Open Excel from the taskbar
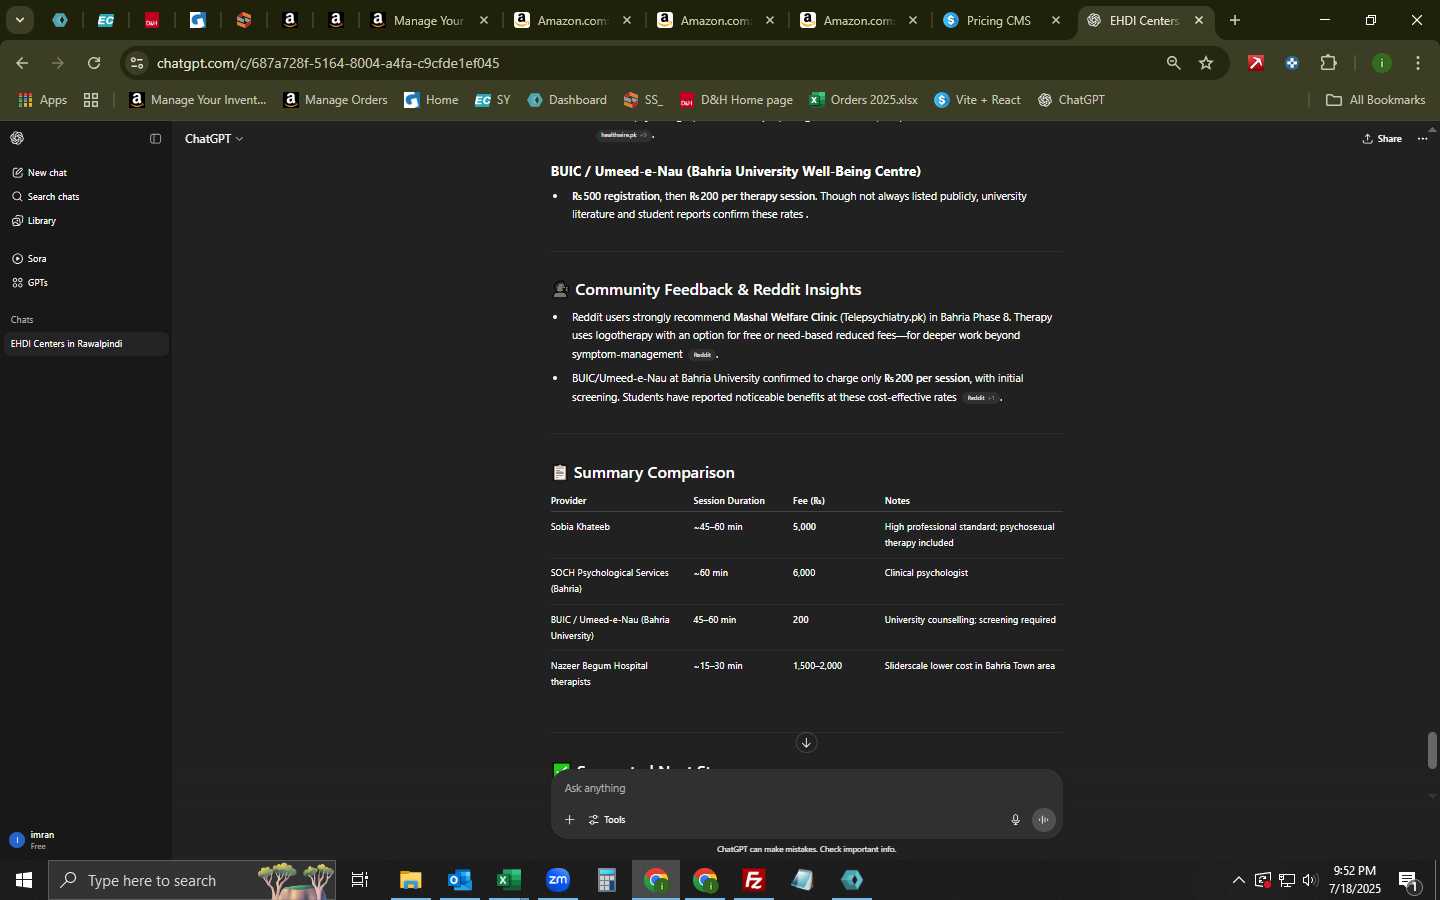 [x=509, y=880]
